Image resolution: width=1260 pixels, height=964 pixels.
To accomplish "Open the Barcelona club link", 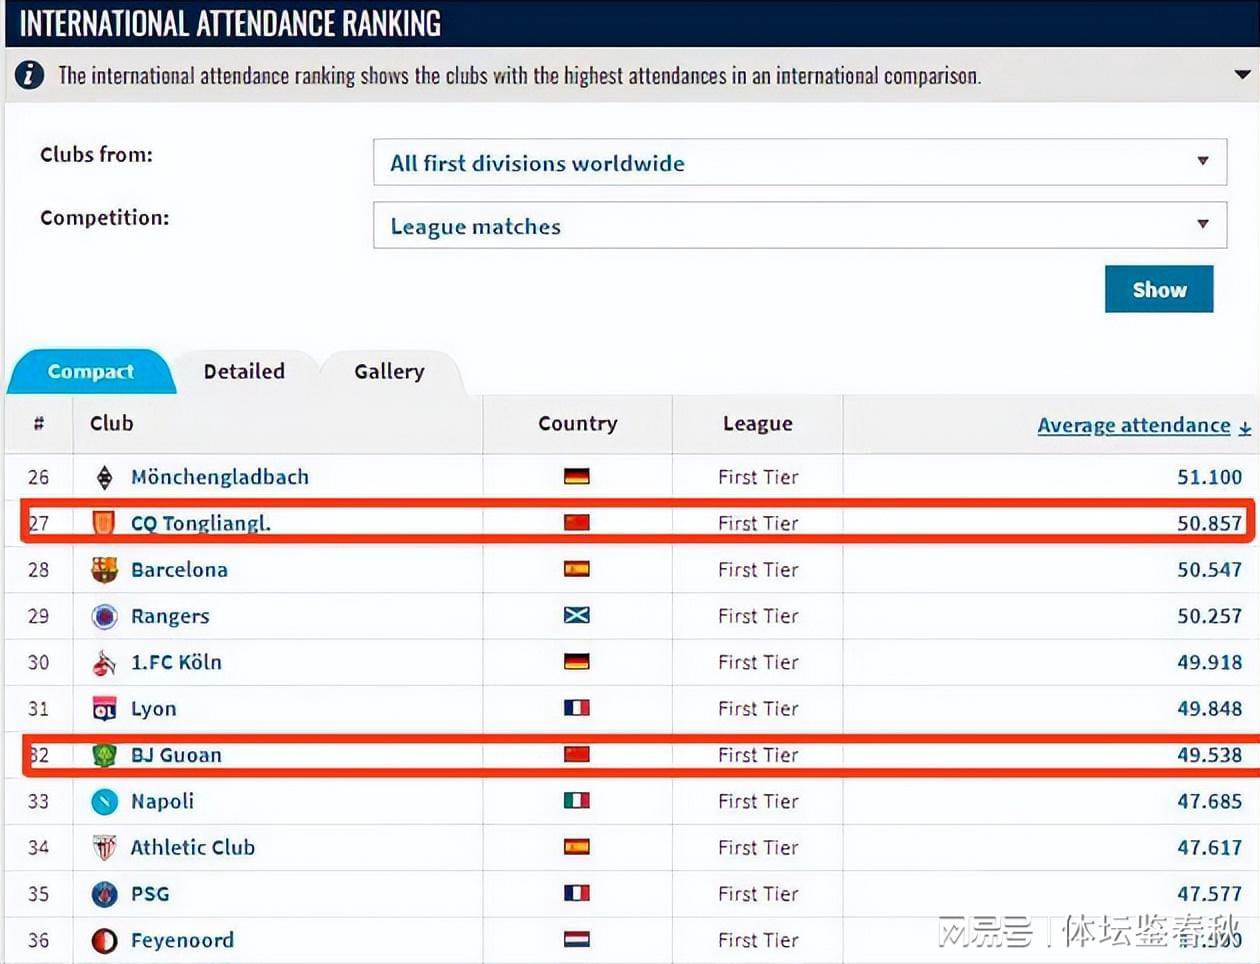I will click(179, 570).
